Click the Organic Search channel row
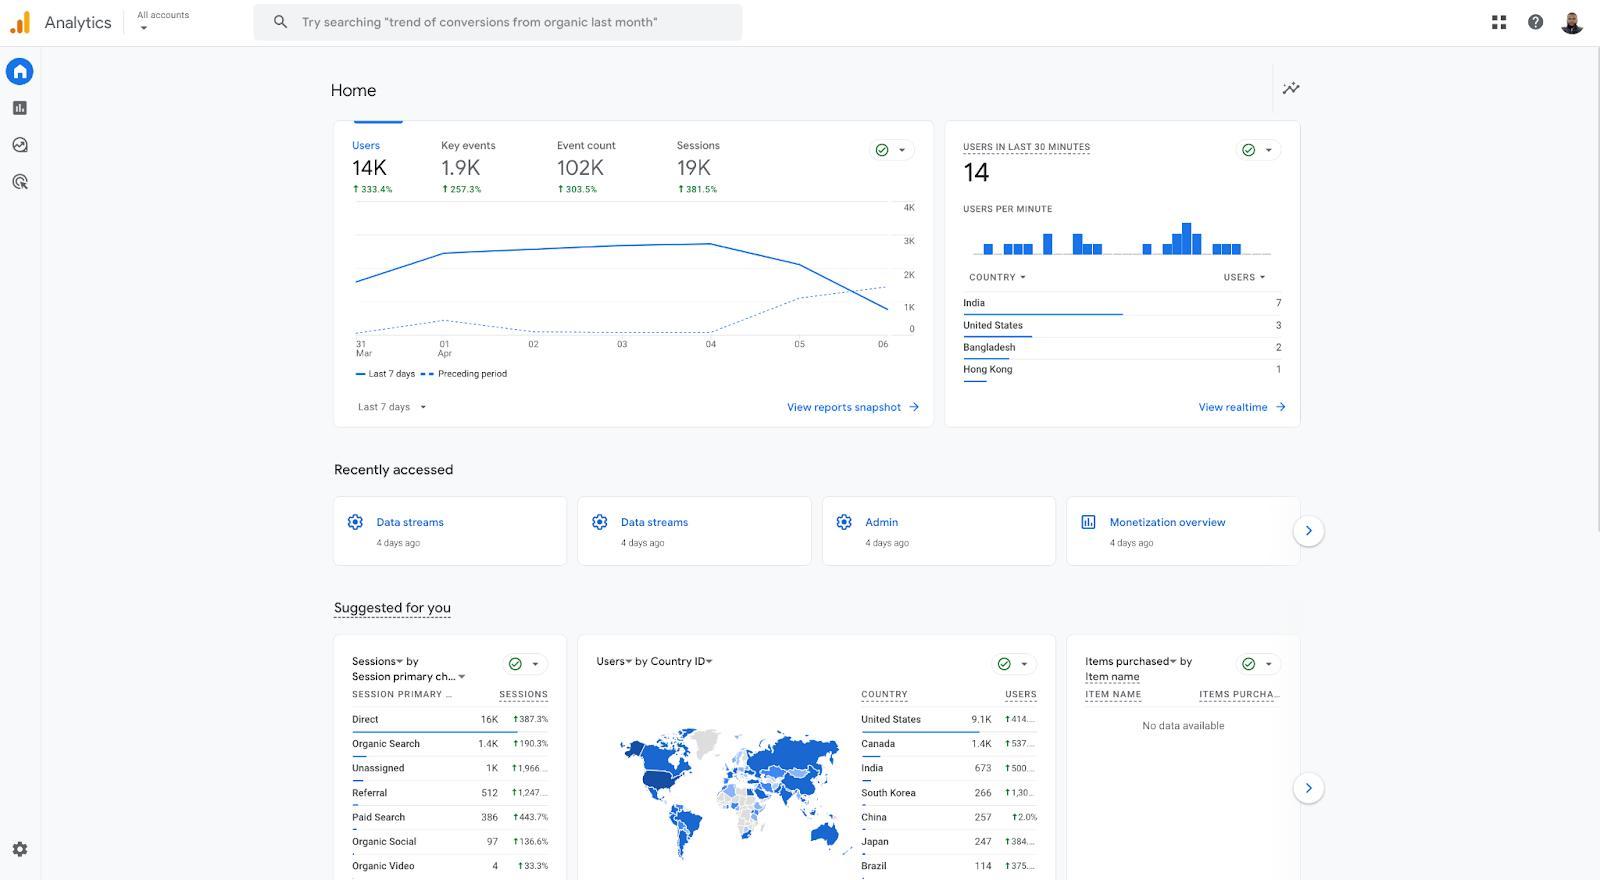 point(450,744)
